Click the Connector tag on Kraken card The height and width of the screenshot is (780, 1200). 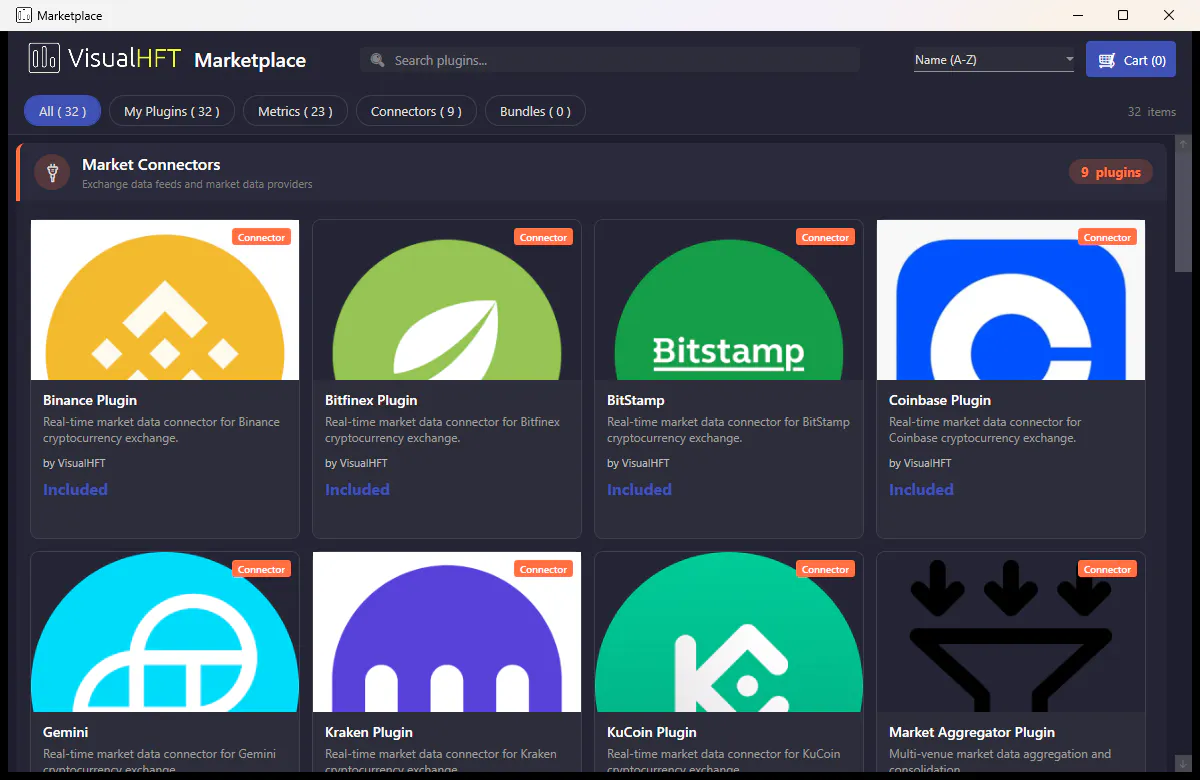544,569
